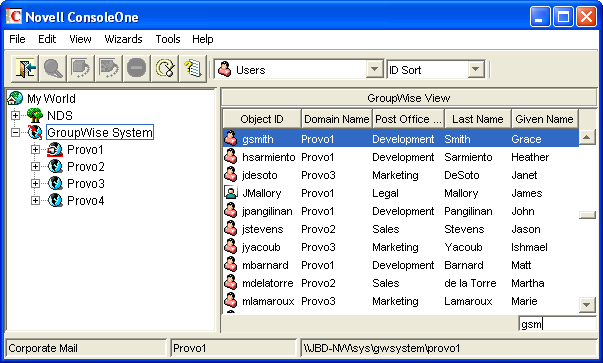Select the JMallory object ID

262,193
